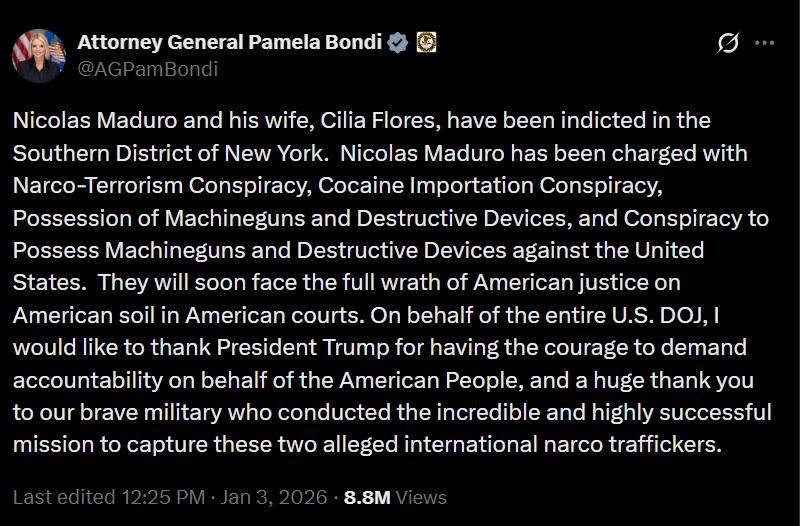The width and height of the screenshot is (800, 526).
Task: Open the Attorney General Pamela Bondi display name
Action: point(229,42)
